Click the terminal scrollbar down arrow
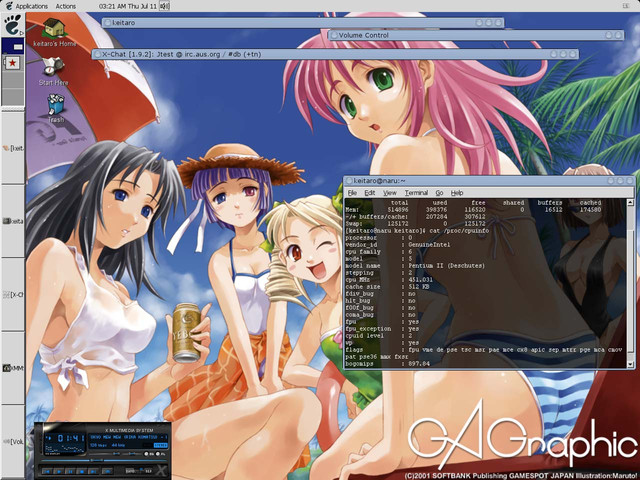Viewport: 640px width, 480px height. click(x=630, y=364)
